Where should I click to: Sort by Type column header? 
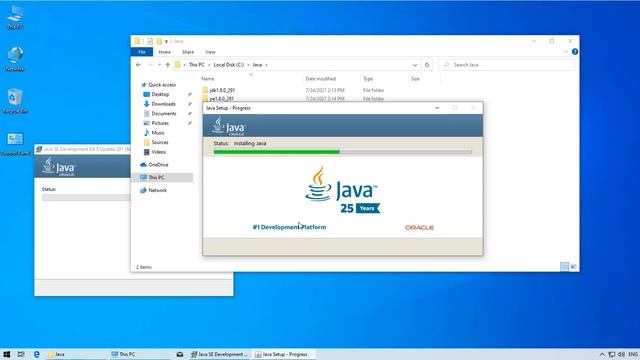[368, 79]
